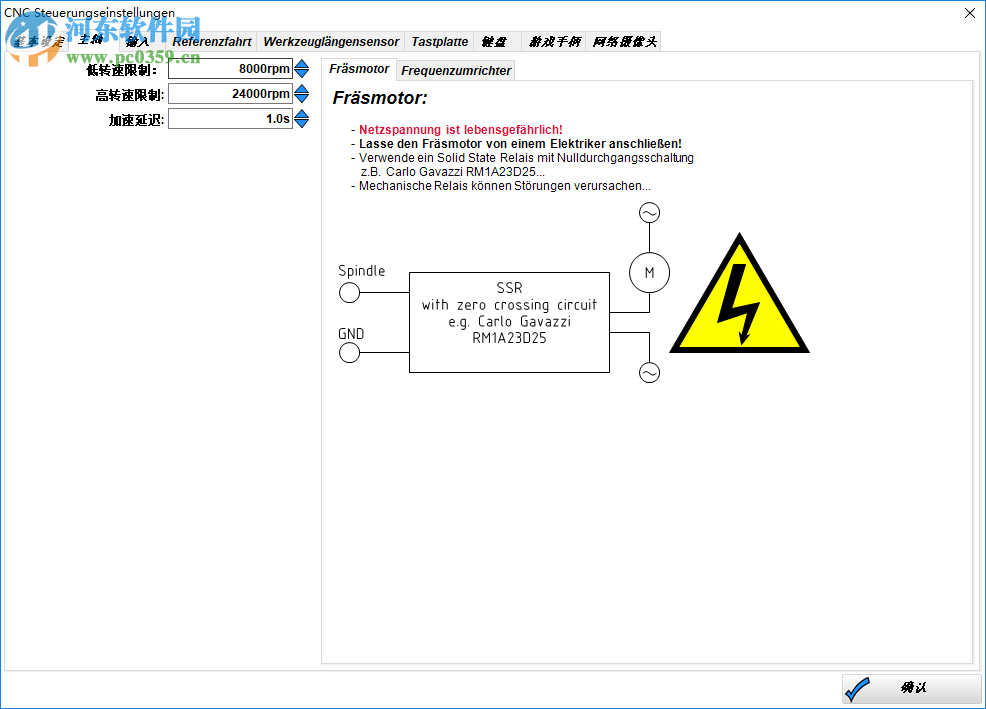The height and width of the screenshot is (709, 986).
Task: Click the GND terminal circle in diagram
Action: click(x=350, y=352)
